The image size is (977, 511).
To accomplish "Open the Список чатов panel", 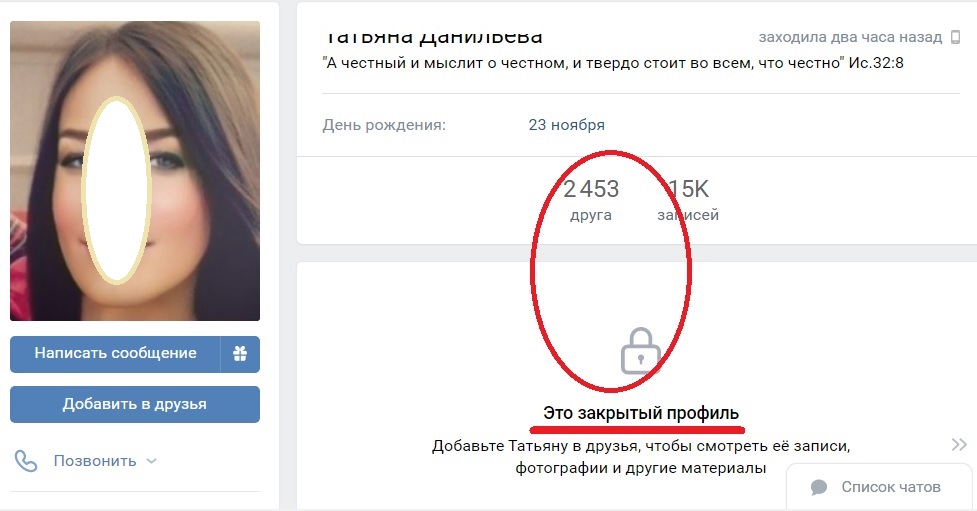I will click(879, 487).
